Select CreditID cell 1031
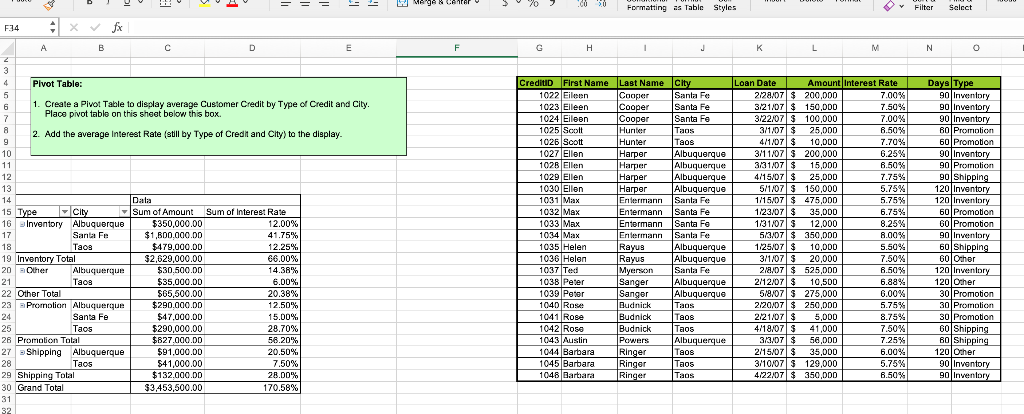Viewport: 1024px width, 414px height. (x=539, y=200)
